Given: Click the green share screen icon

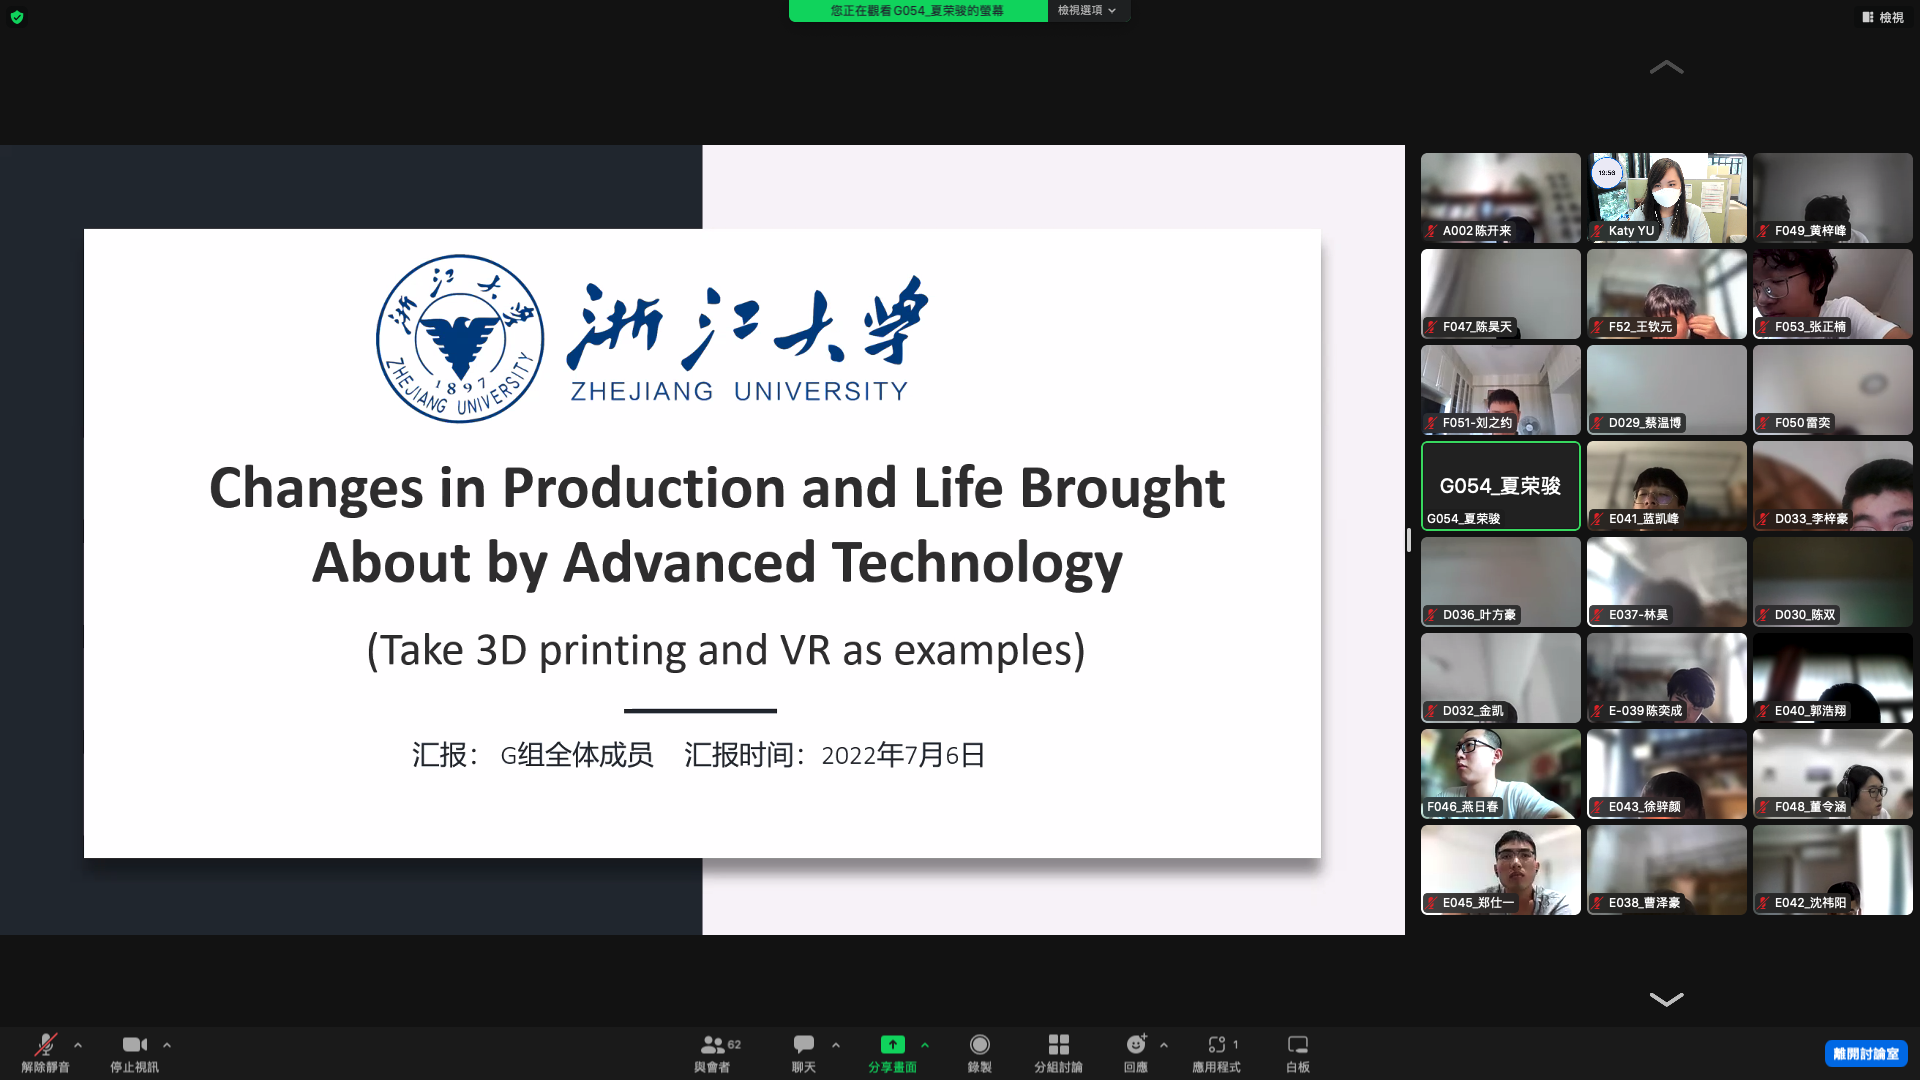Looking at the screenshot, I should click(x=892, y=1045).
